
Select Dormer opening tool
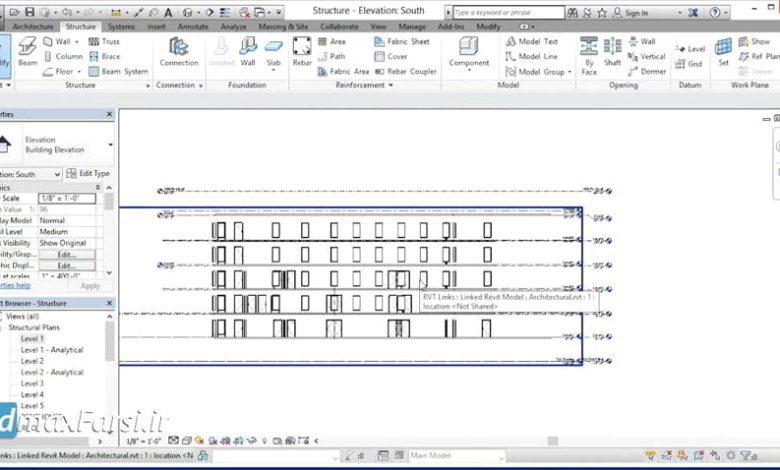coord(647,72)
